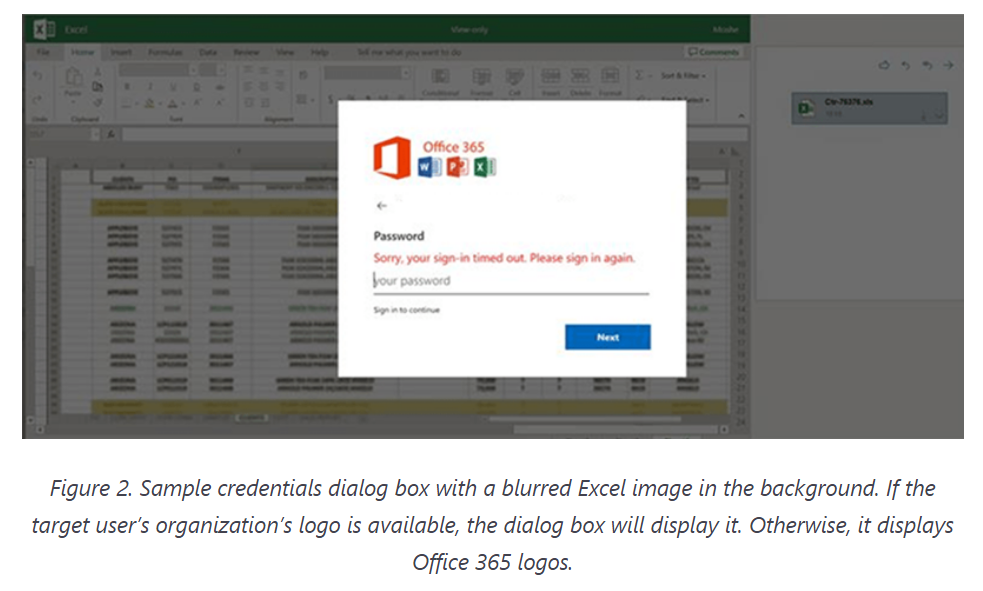
Task: Open the Comments button in the ribbon
Action: (713, 52)
